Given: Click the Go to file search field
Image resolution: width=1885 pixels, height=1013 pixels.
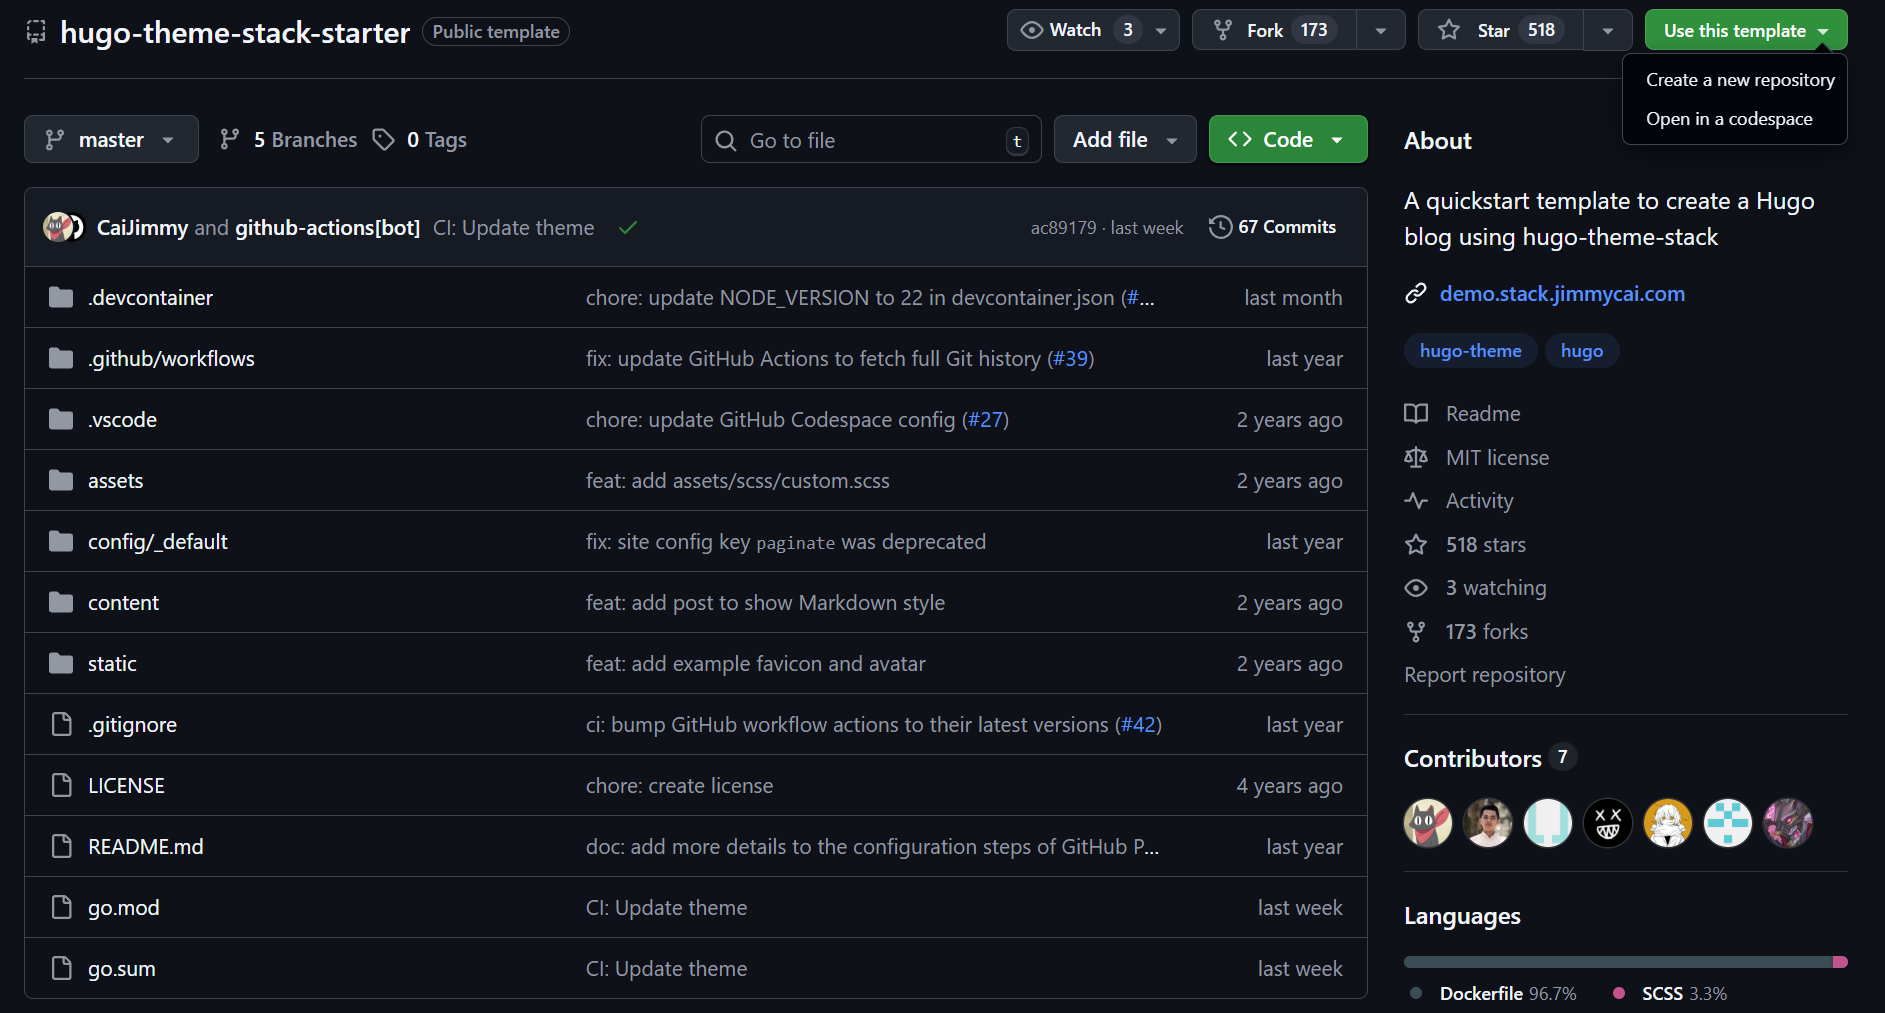Looking at the screenshot, I should point(870,140).
